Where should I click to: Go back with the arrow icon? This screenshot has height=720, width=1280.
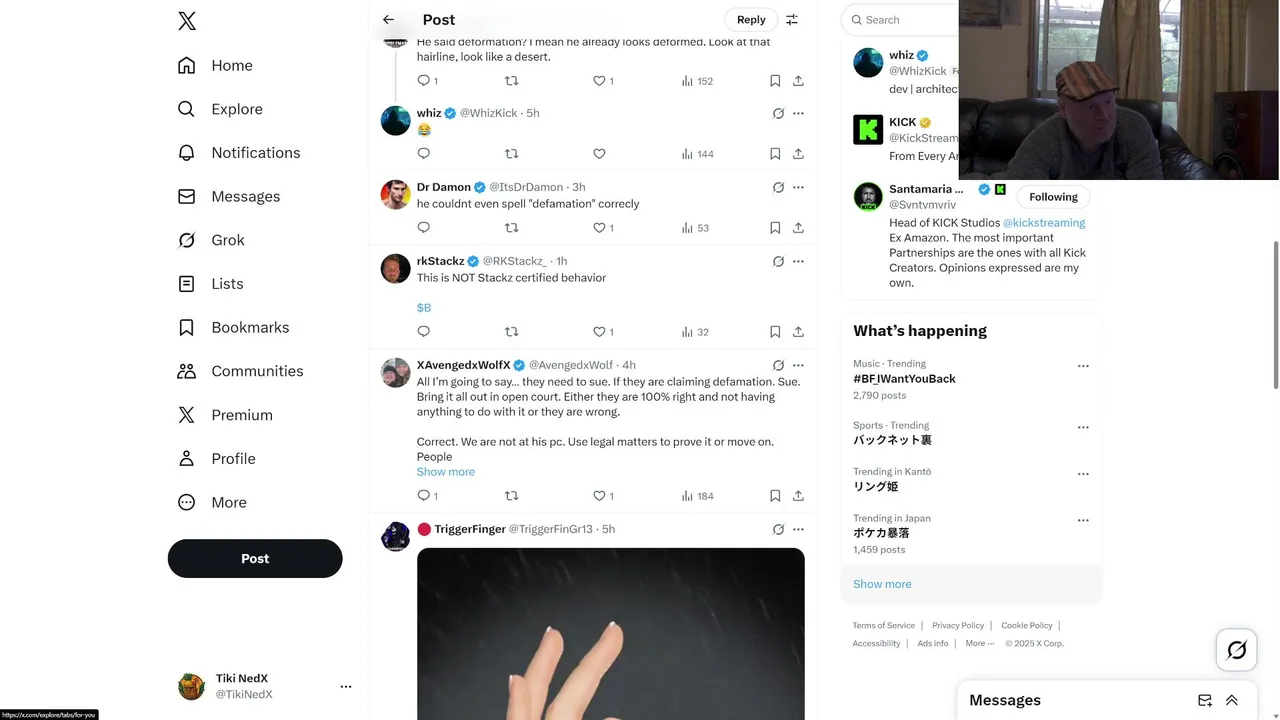coord(388,20)
